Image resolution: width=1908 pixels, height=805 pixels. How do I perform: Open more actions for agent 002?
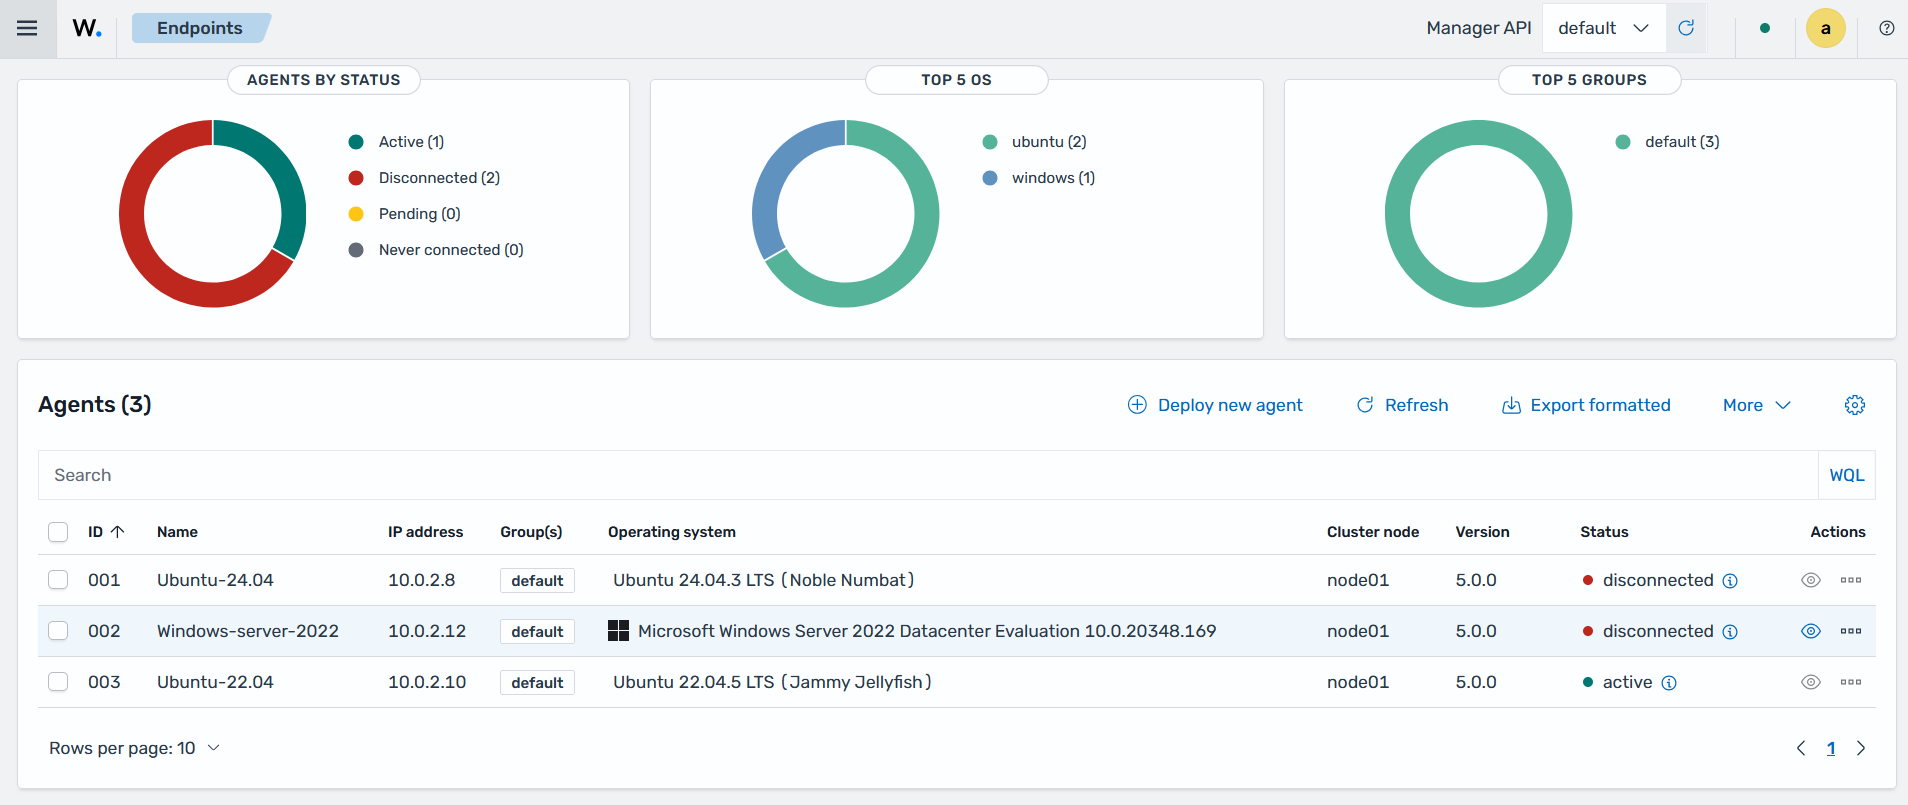1851,631
